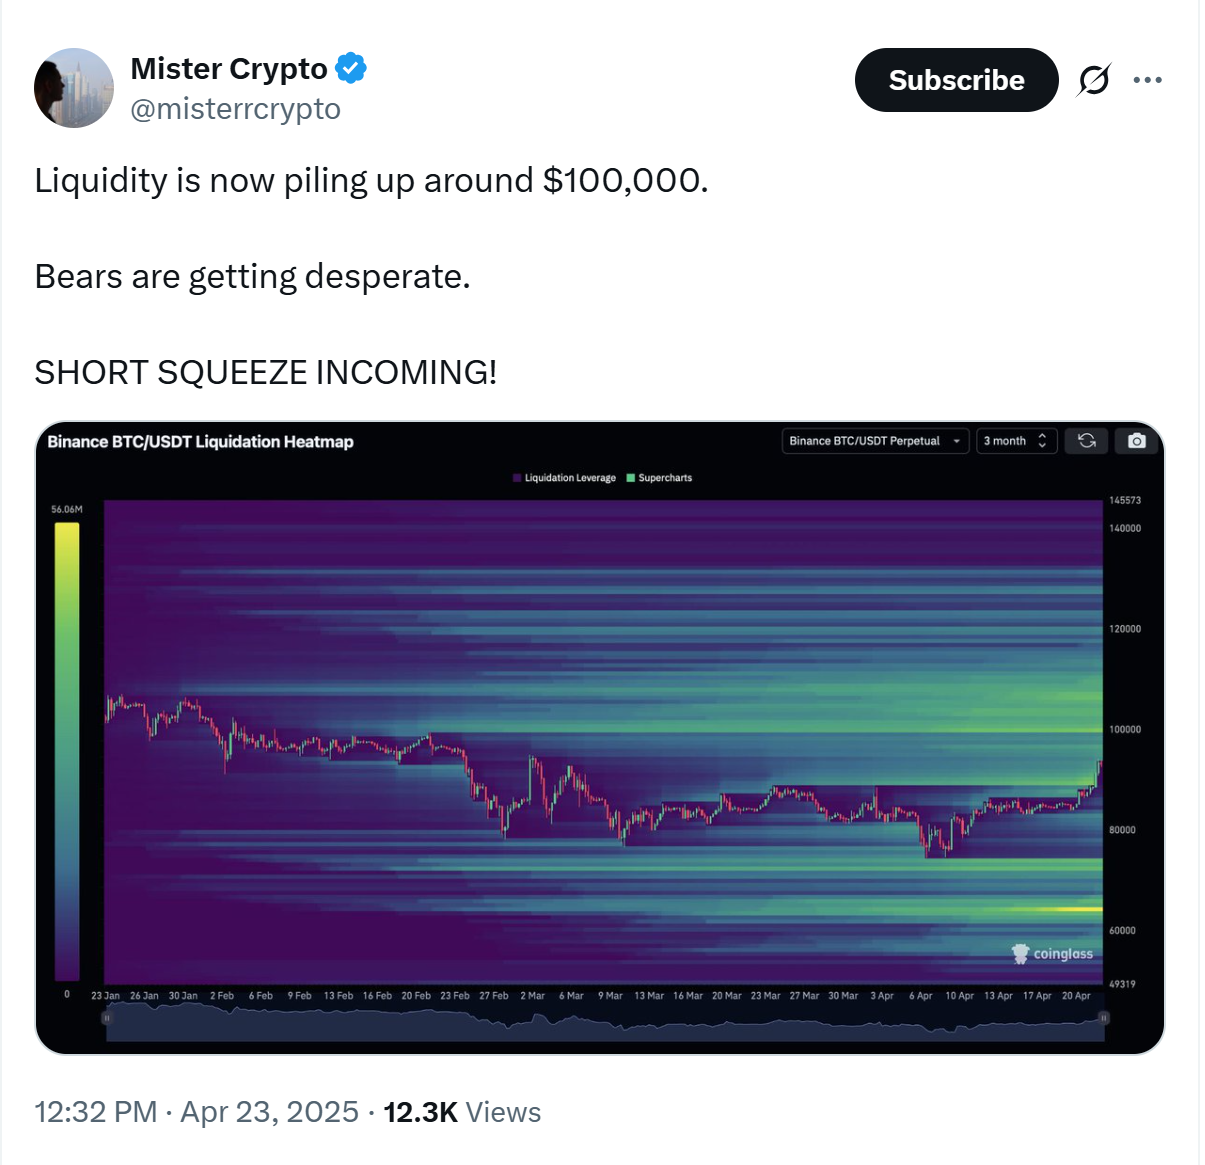Toggle the Supercharts legend item

click(x=660, y=478)
